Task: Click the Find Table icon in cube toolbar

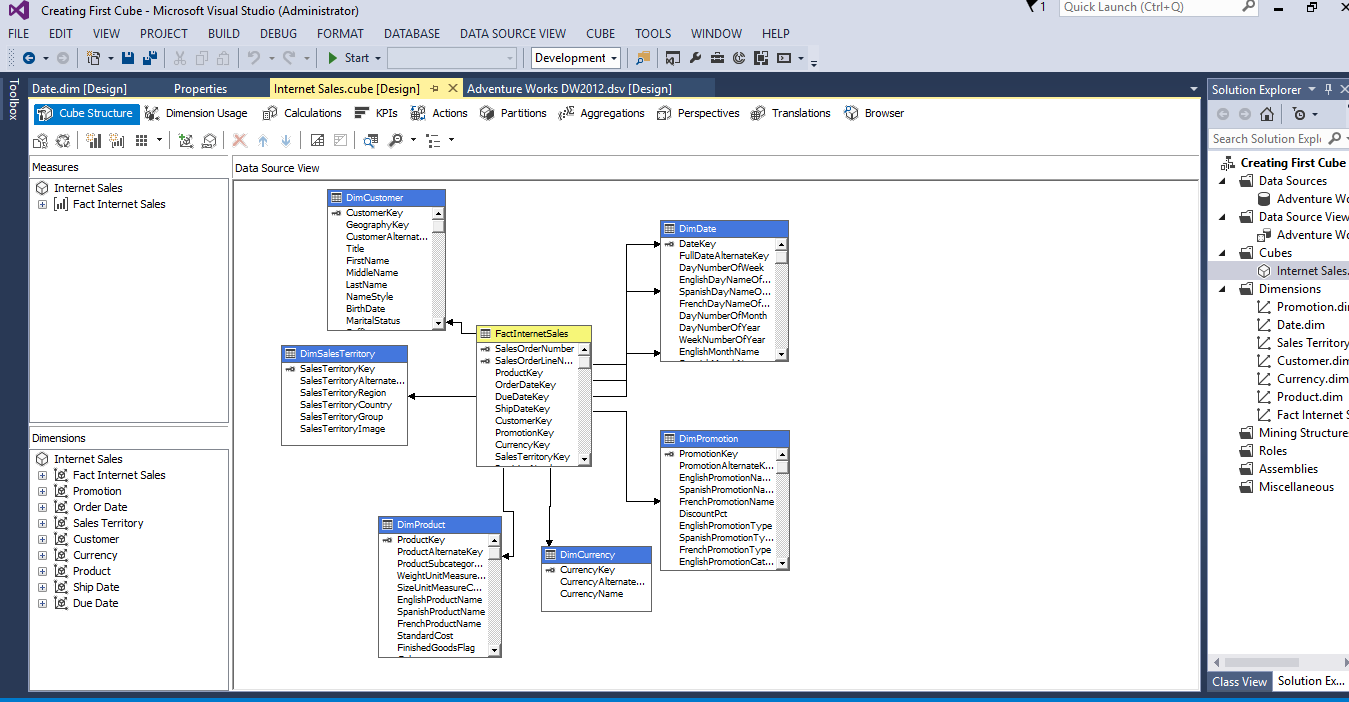Action: (x=371, y=140)
